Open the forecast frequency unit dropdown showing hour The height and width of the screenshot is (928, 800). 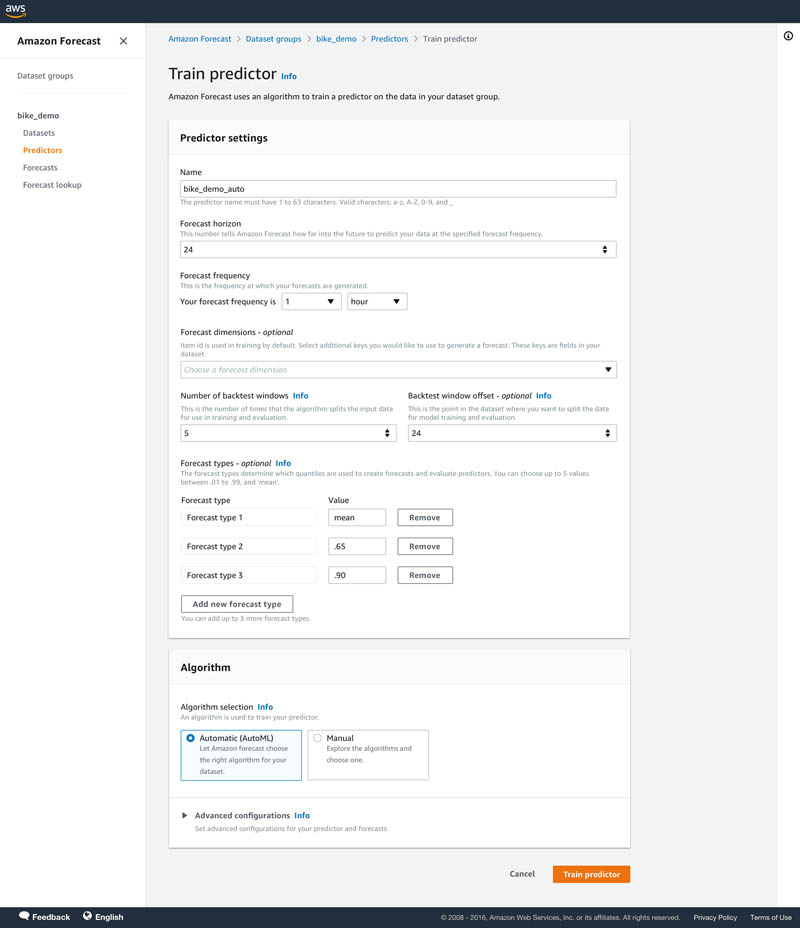pos(377,302)
